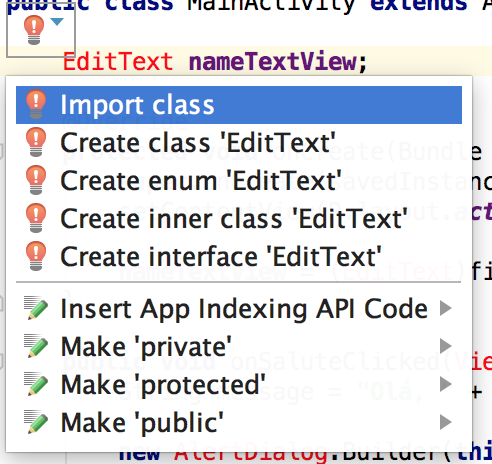This screenshot has width=492, height=464.
Task: Click the pencil icon beside Make 'private'
Action: click(36, 346)
